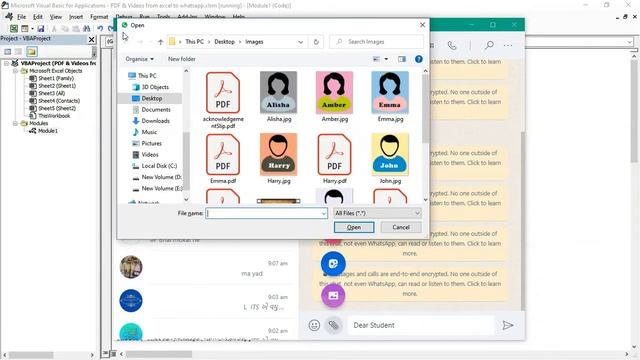Screen dimensions: 640x360
Task: Select the Amber.jpg thumbnail
Action: (334, 93)
